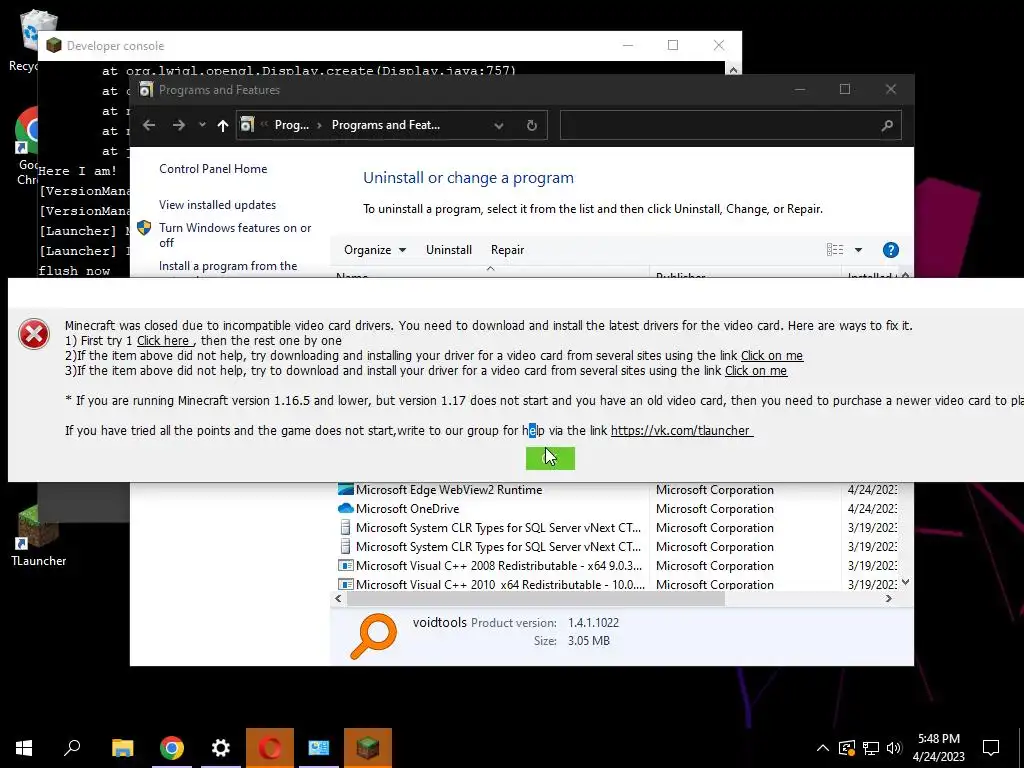Go up one level in Control Panel
Viewport: 1024px width, 768px height.
click(223, 125)
